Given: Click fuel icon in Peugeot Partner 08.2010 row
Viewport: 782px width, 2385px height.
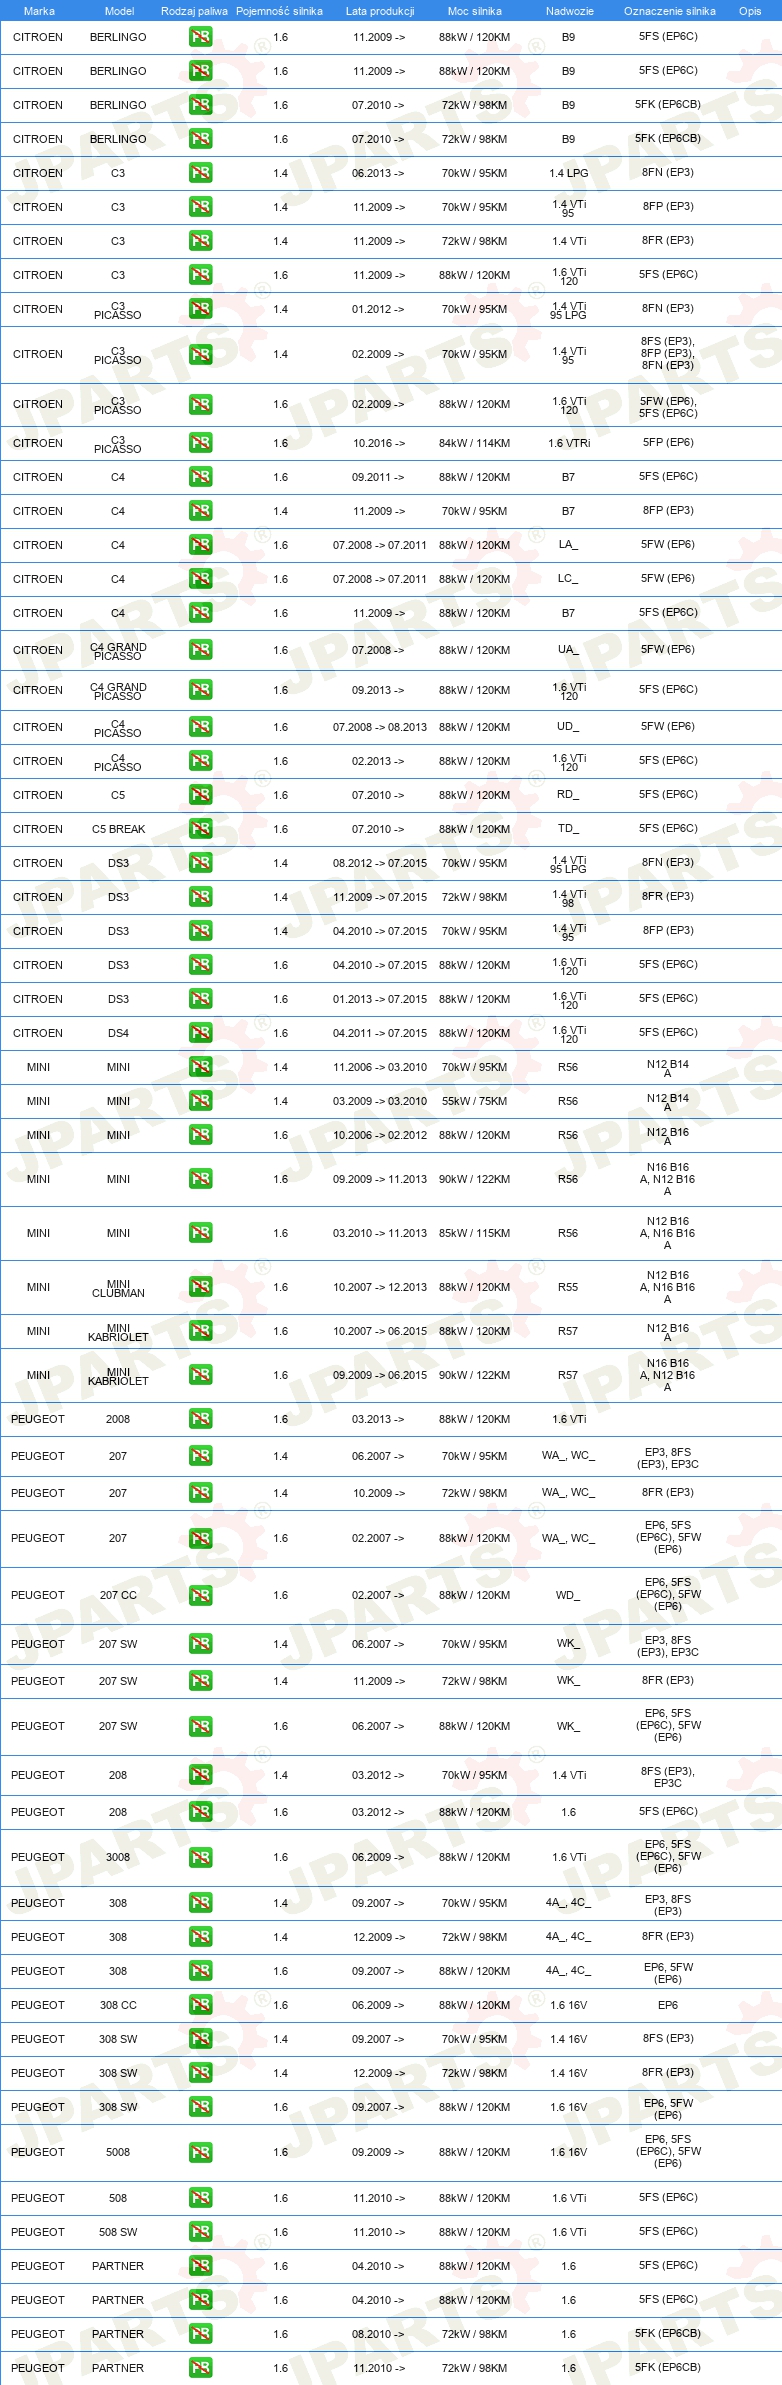Looking at the screenshot, I should click(x=200, y=2334).
